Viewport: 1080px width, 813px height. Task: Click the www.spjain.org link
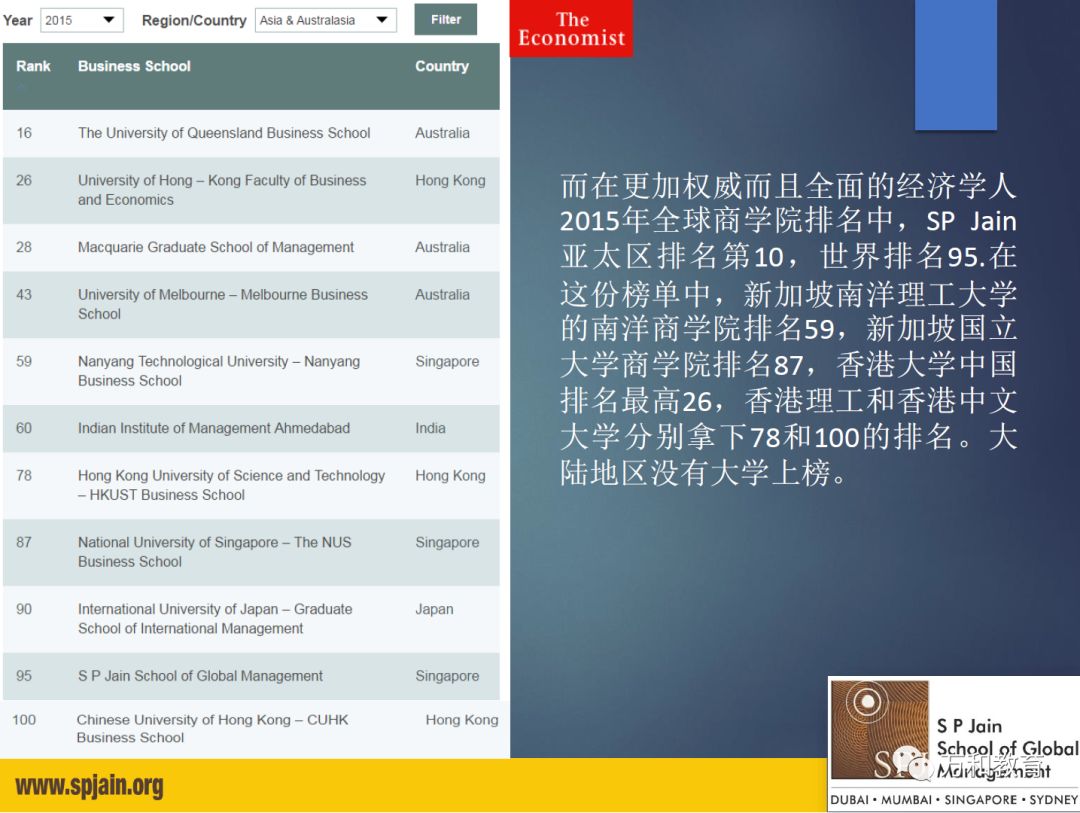point(90,785)
